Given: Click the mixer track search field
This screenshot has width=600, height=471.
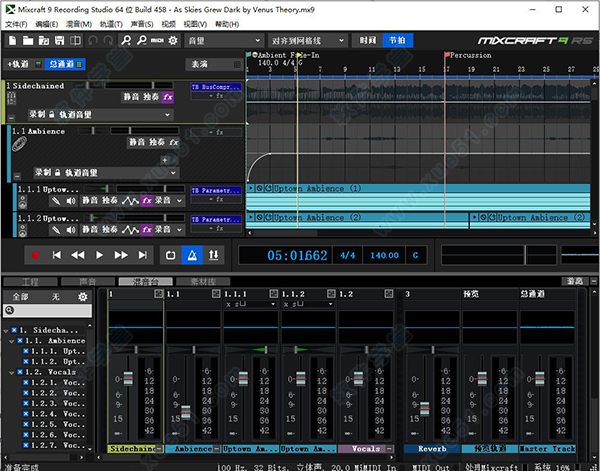Looking at the screenshot, I should [x=47, y=310].
